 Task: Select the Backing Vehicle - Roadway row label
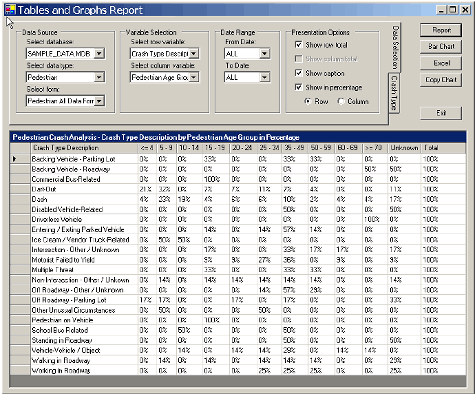pos(71,169)
